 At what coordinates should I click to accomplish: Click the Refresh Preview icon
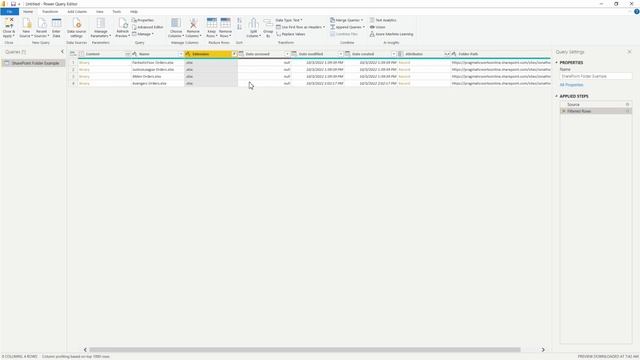pos(123,23)
